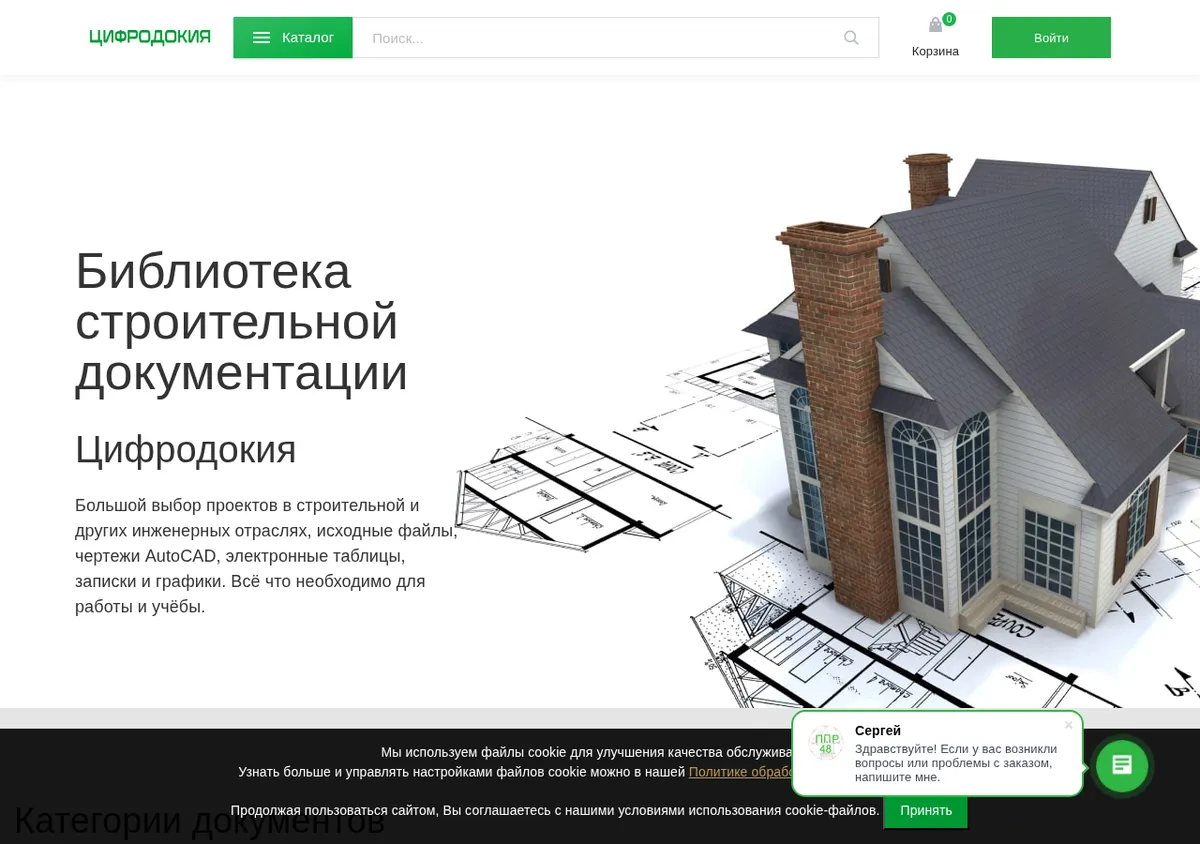Click the search magnifier icon

tap(851, 38)
